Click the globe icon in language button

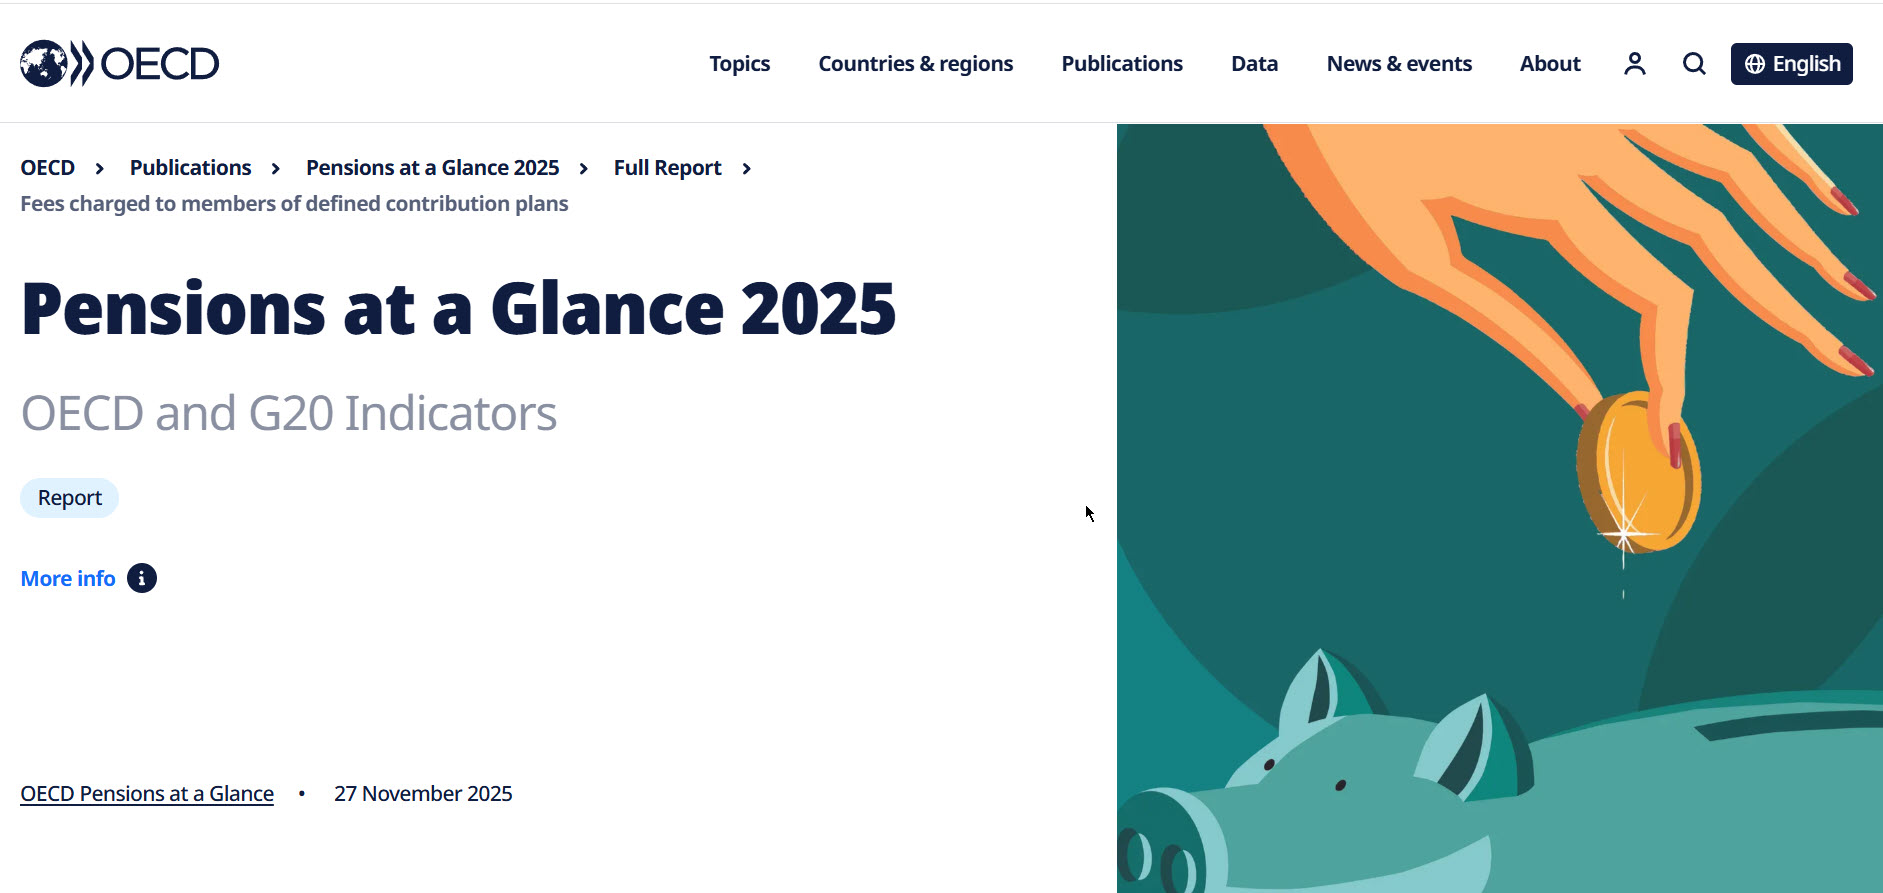click(1755, 64)
